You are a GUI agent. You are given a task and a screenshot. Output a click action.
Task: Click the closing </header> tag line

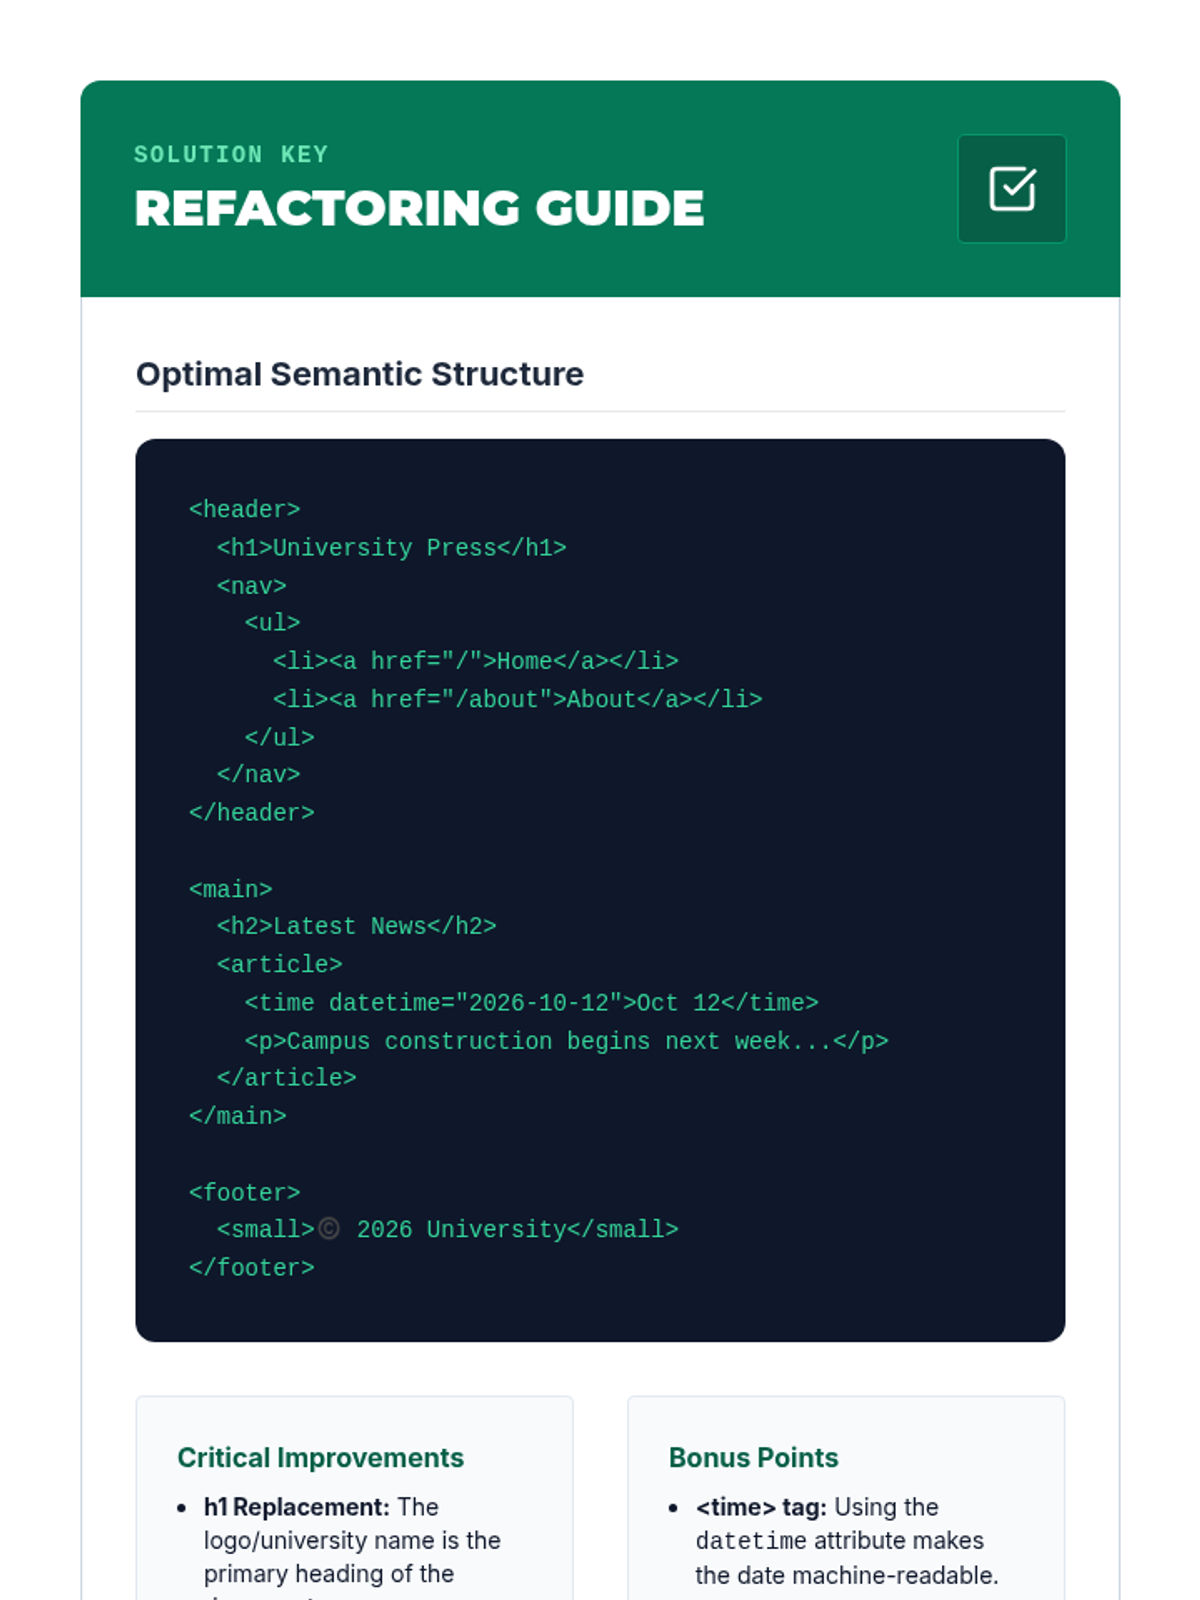click(x=251, y=813)
